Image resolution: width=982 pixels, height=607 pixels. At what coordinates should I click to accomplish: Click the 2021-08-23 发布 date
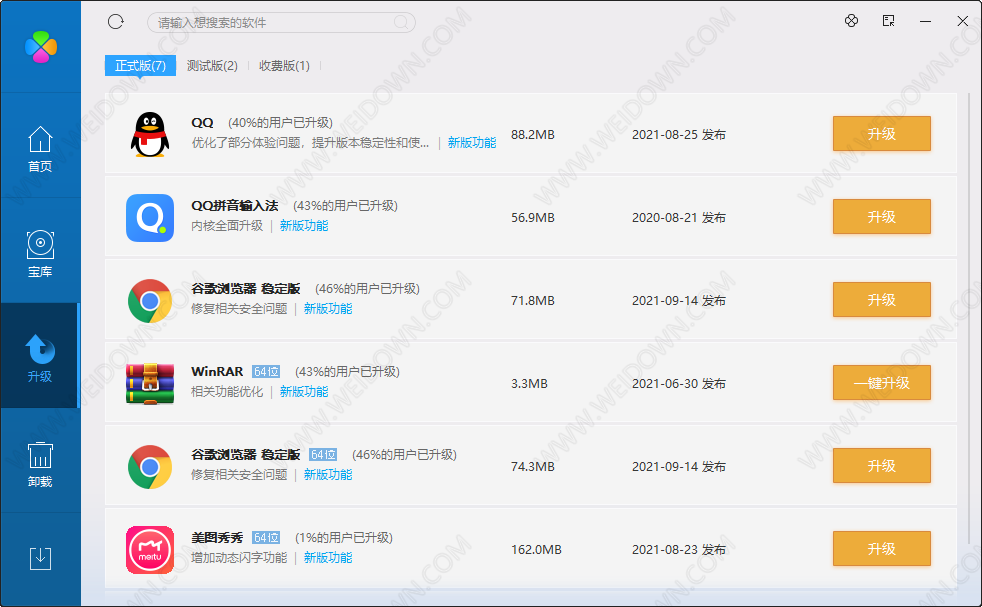679,549
